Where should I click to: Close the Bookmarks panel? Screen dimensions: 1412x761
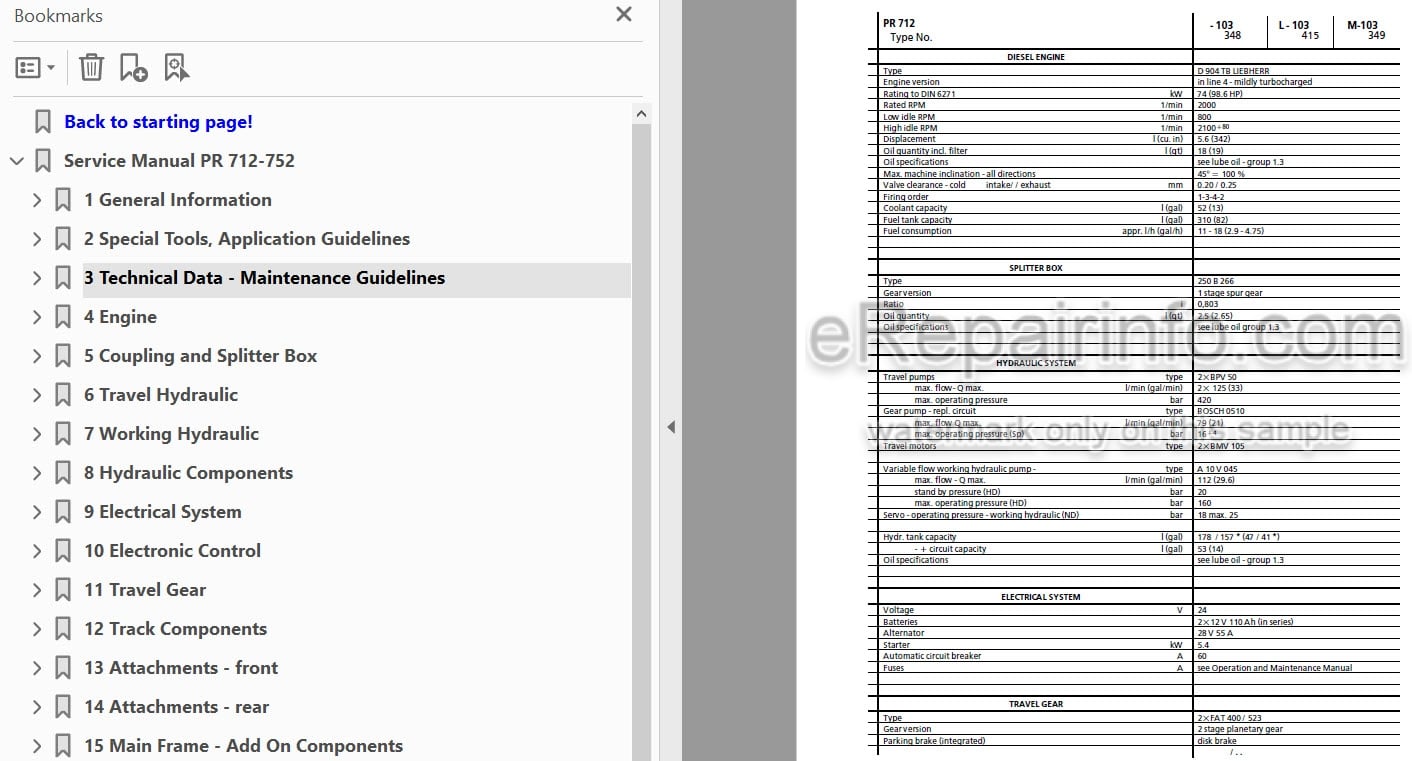click(624, 14)
